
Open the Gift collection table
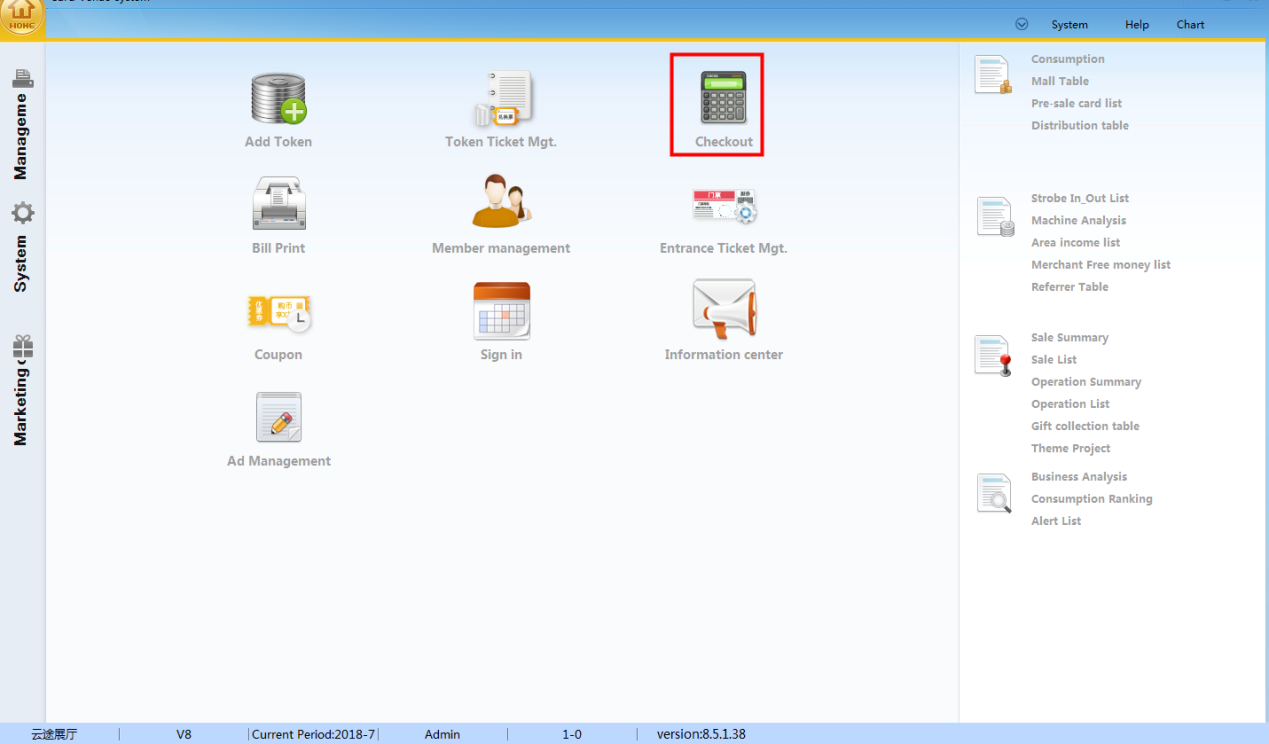tap(1085, 425)
